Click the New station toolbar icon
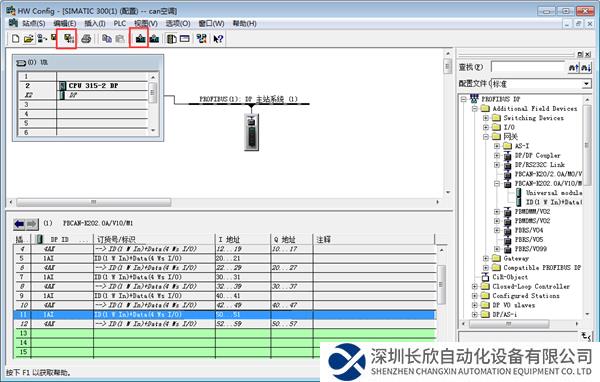The width and height of the screenshot is (600, 382). click(15, 39)
